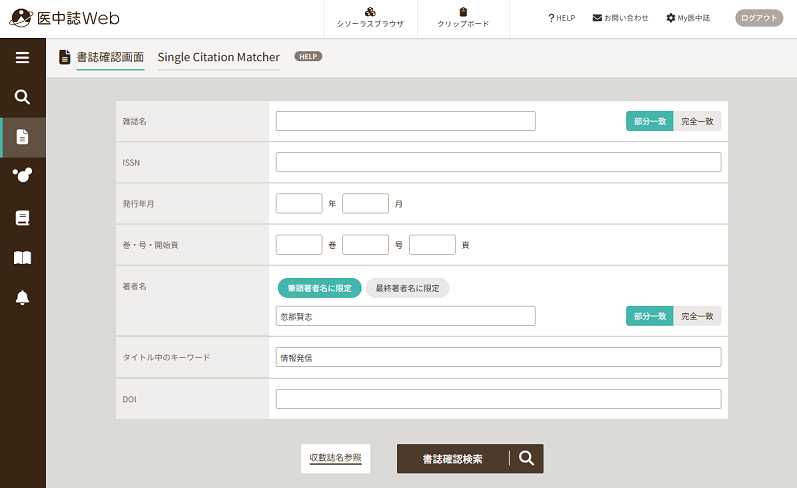Click the ISSN input field
The image size is (797, 488).
point(499,162)
